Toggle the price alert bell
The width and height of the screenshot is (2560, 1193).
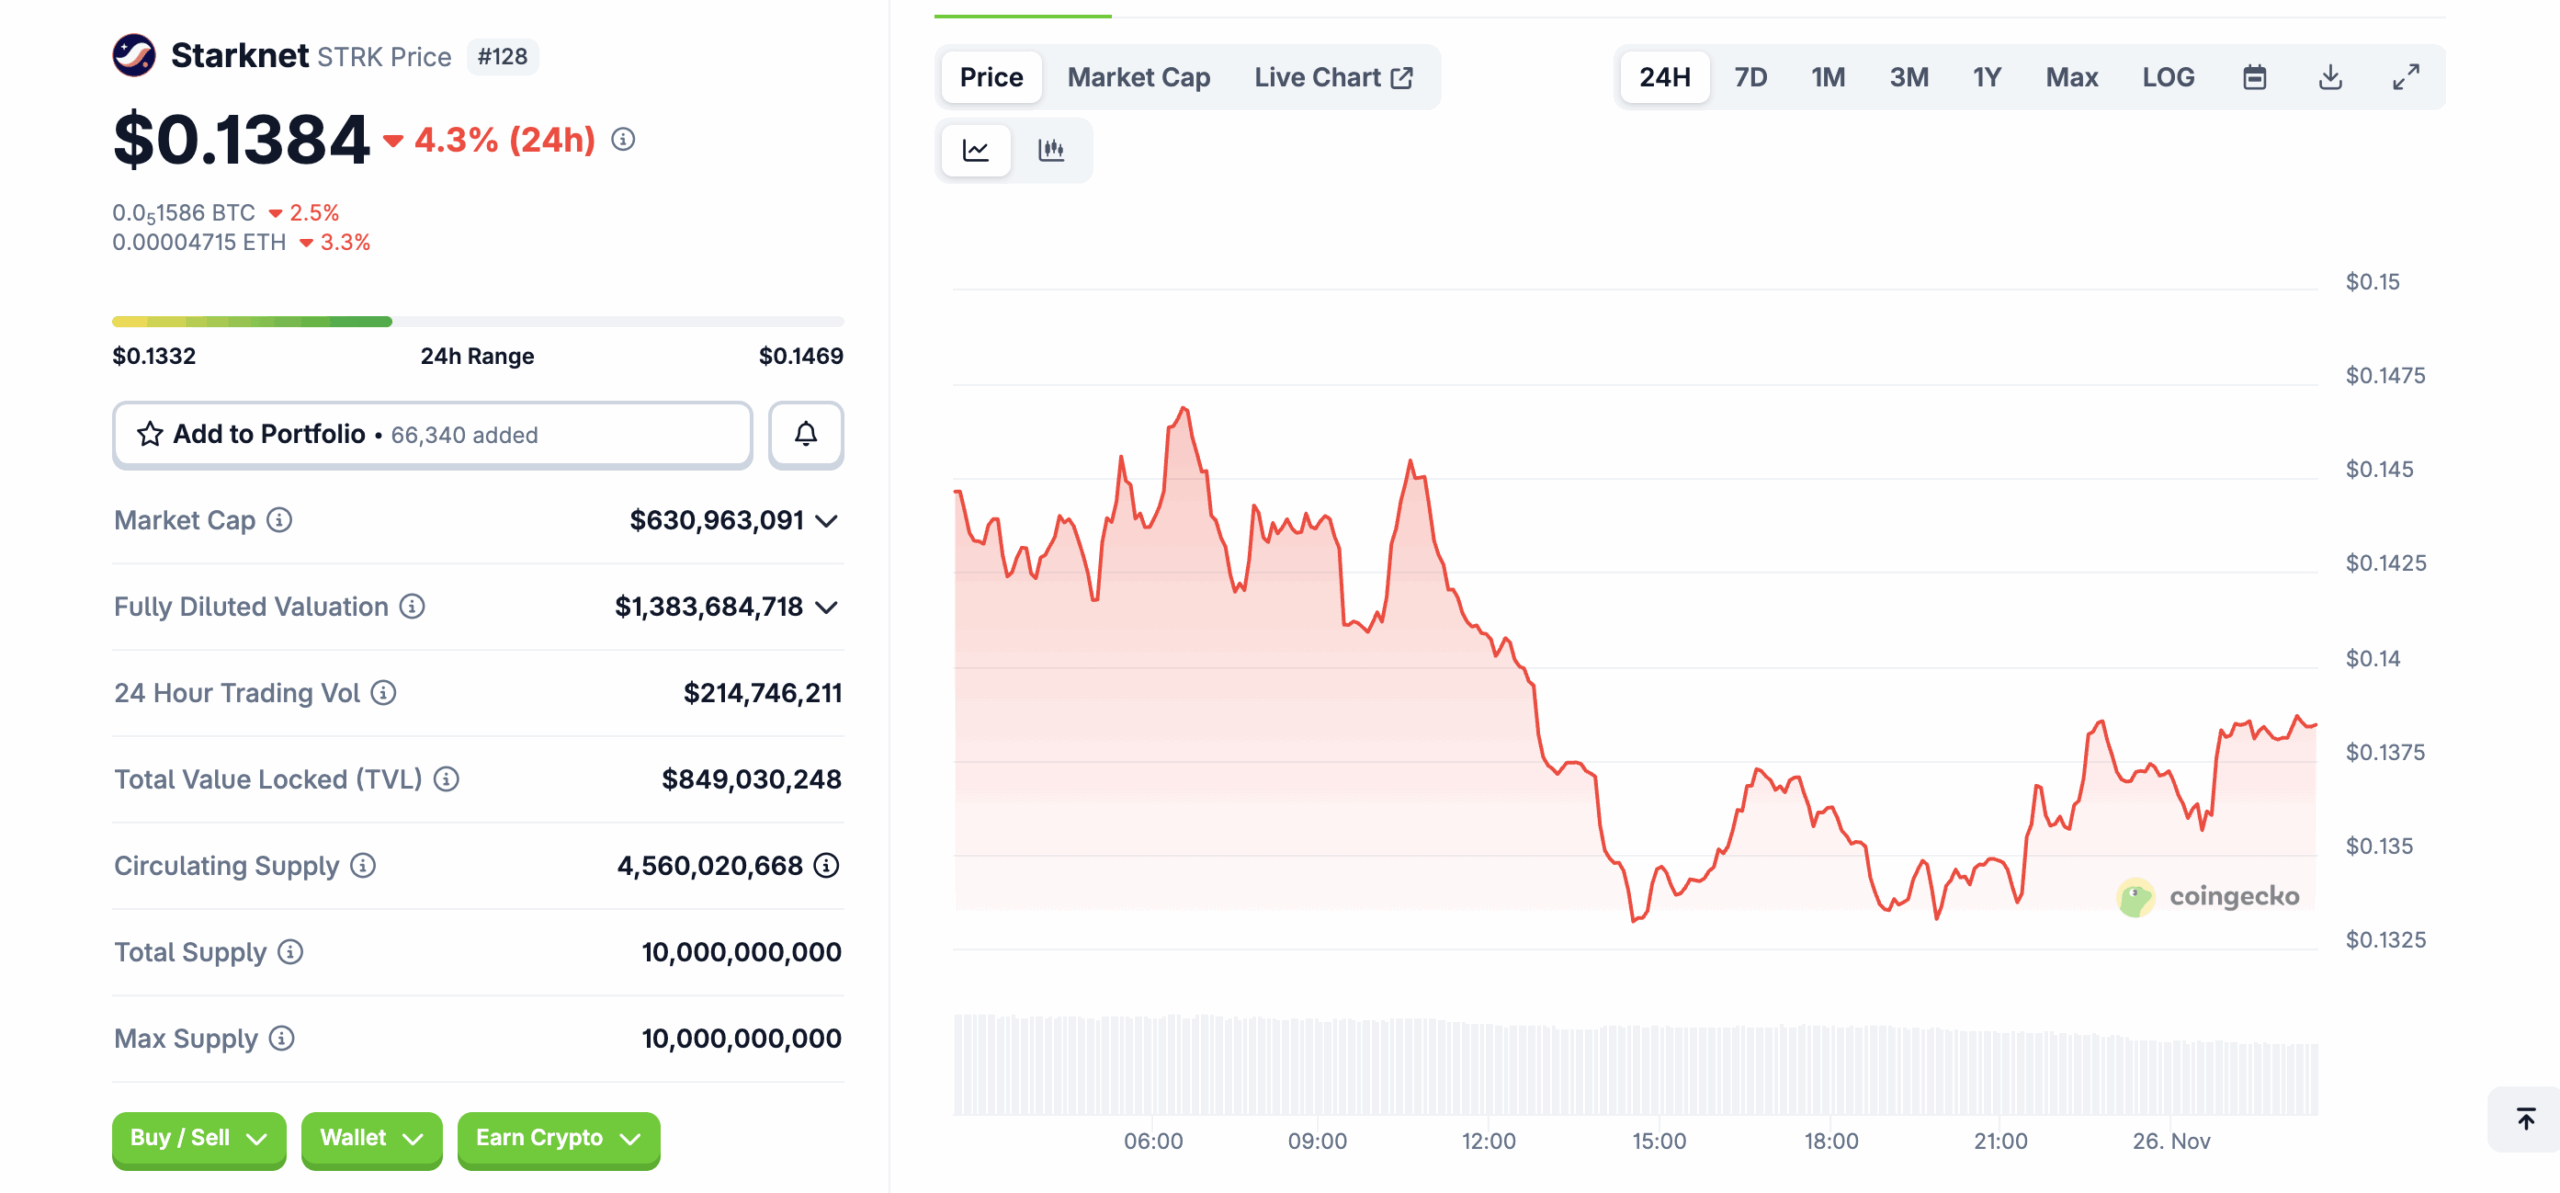806,434
